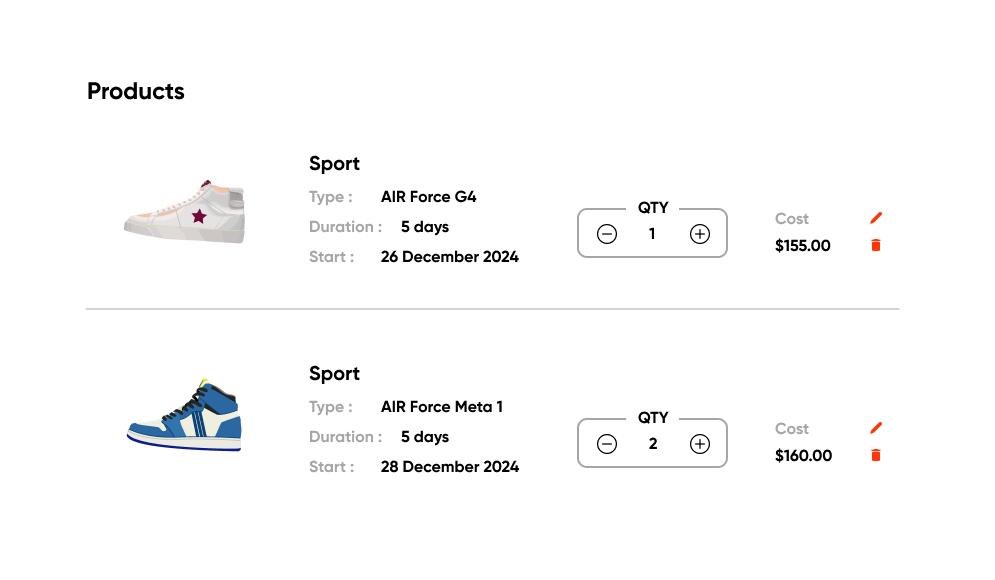Click the 26 December 2024 start date
Image resolution: width=995 pixels, height=580 pixels.
point(449,257)
